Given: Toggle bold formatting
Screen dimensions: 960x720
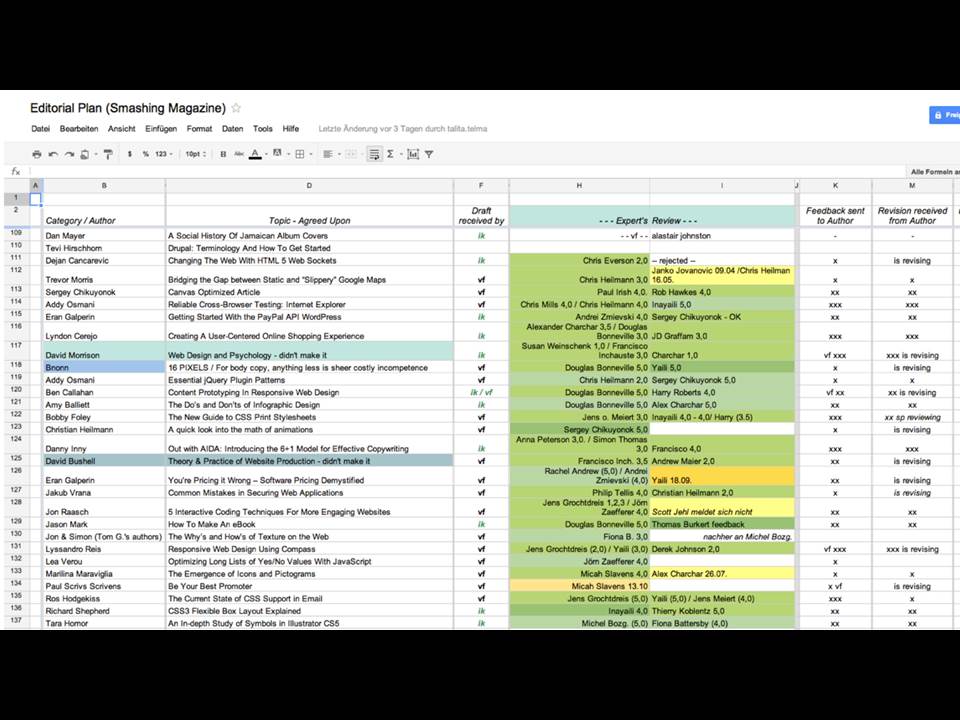Looking at the screenshot, I should click(223, 154).
